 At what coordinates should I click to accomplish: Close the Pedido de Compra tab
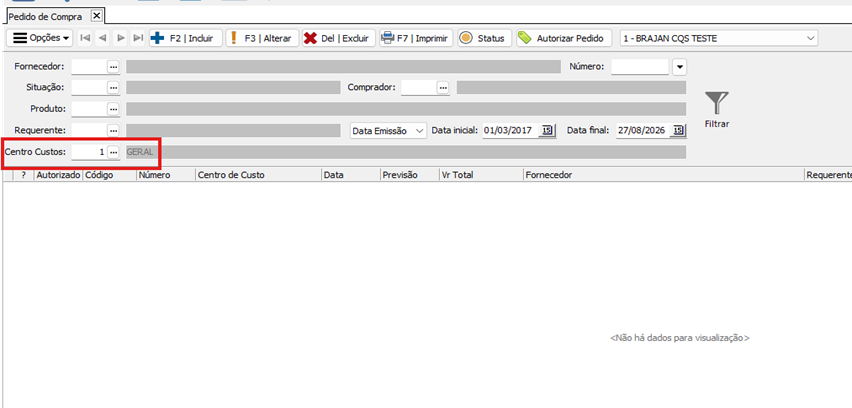click(x=96, y=16)
